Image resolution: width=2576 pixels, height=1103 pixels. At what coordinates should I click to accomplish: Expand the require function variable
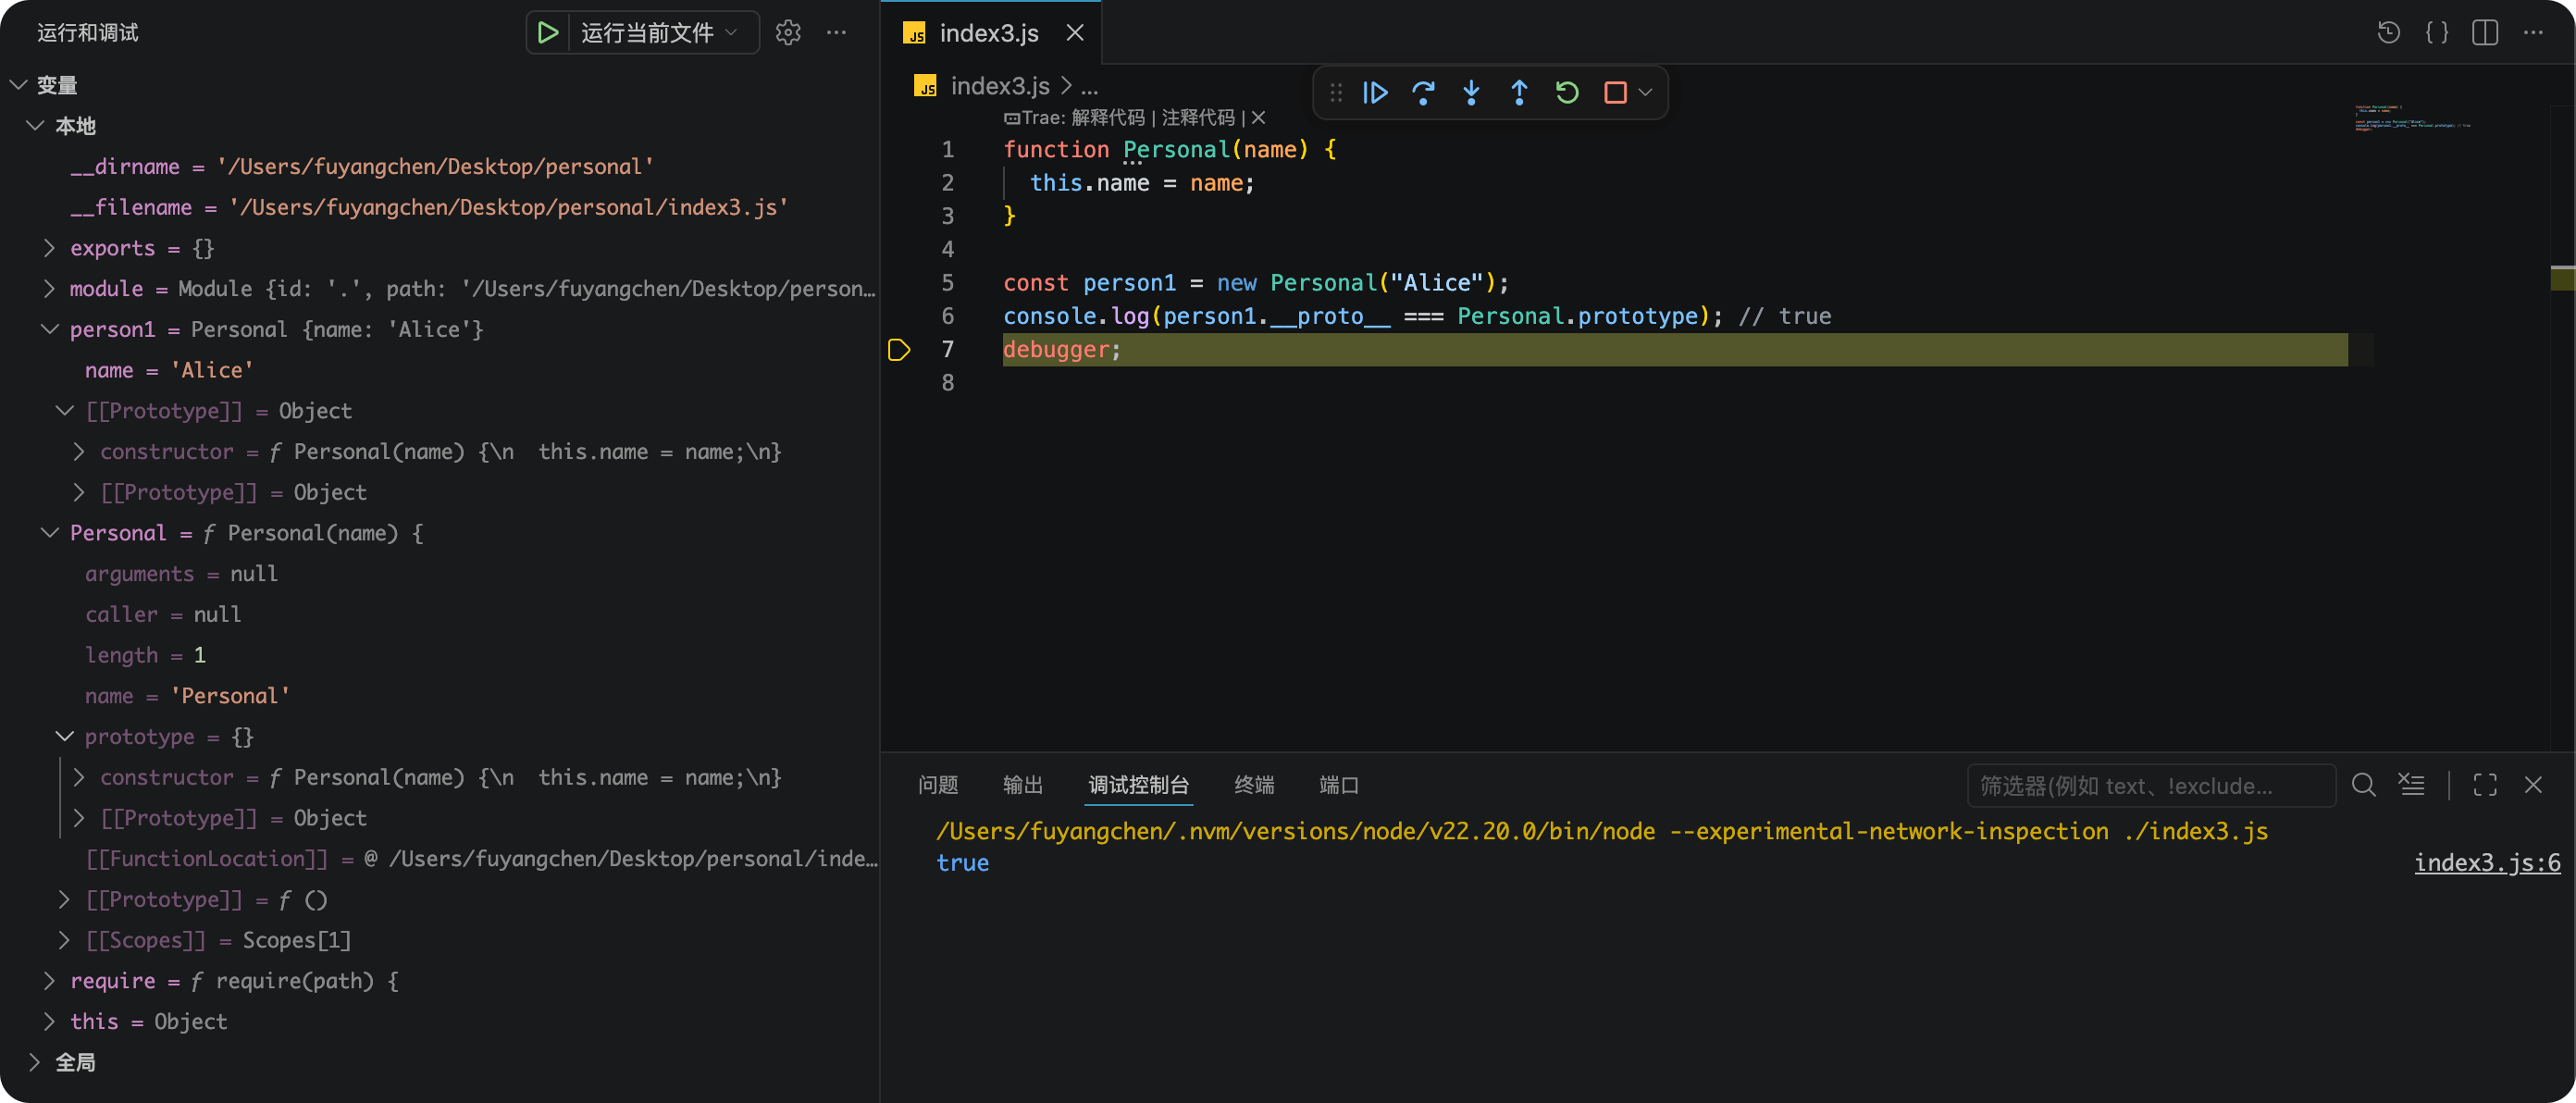49,981
